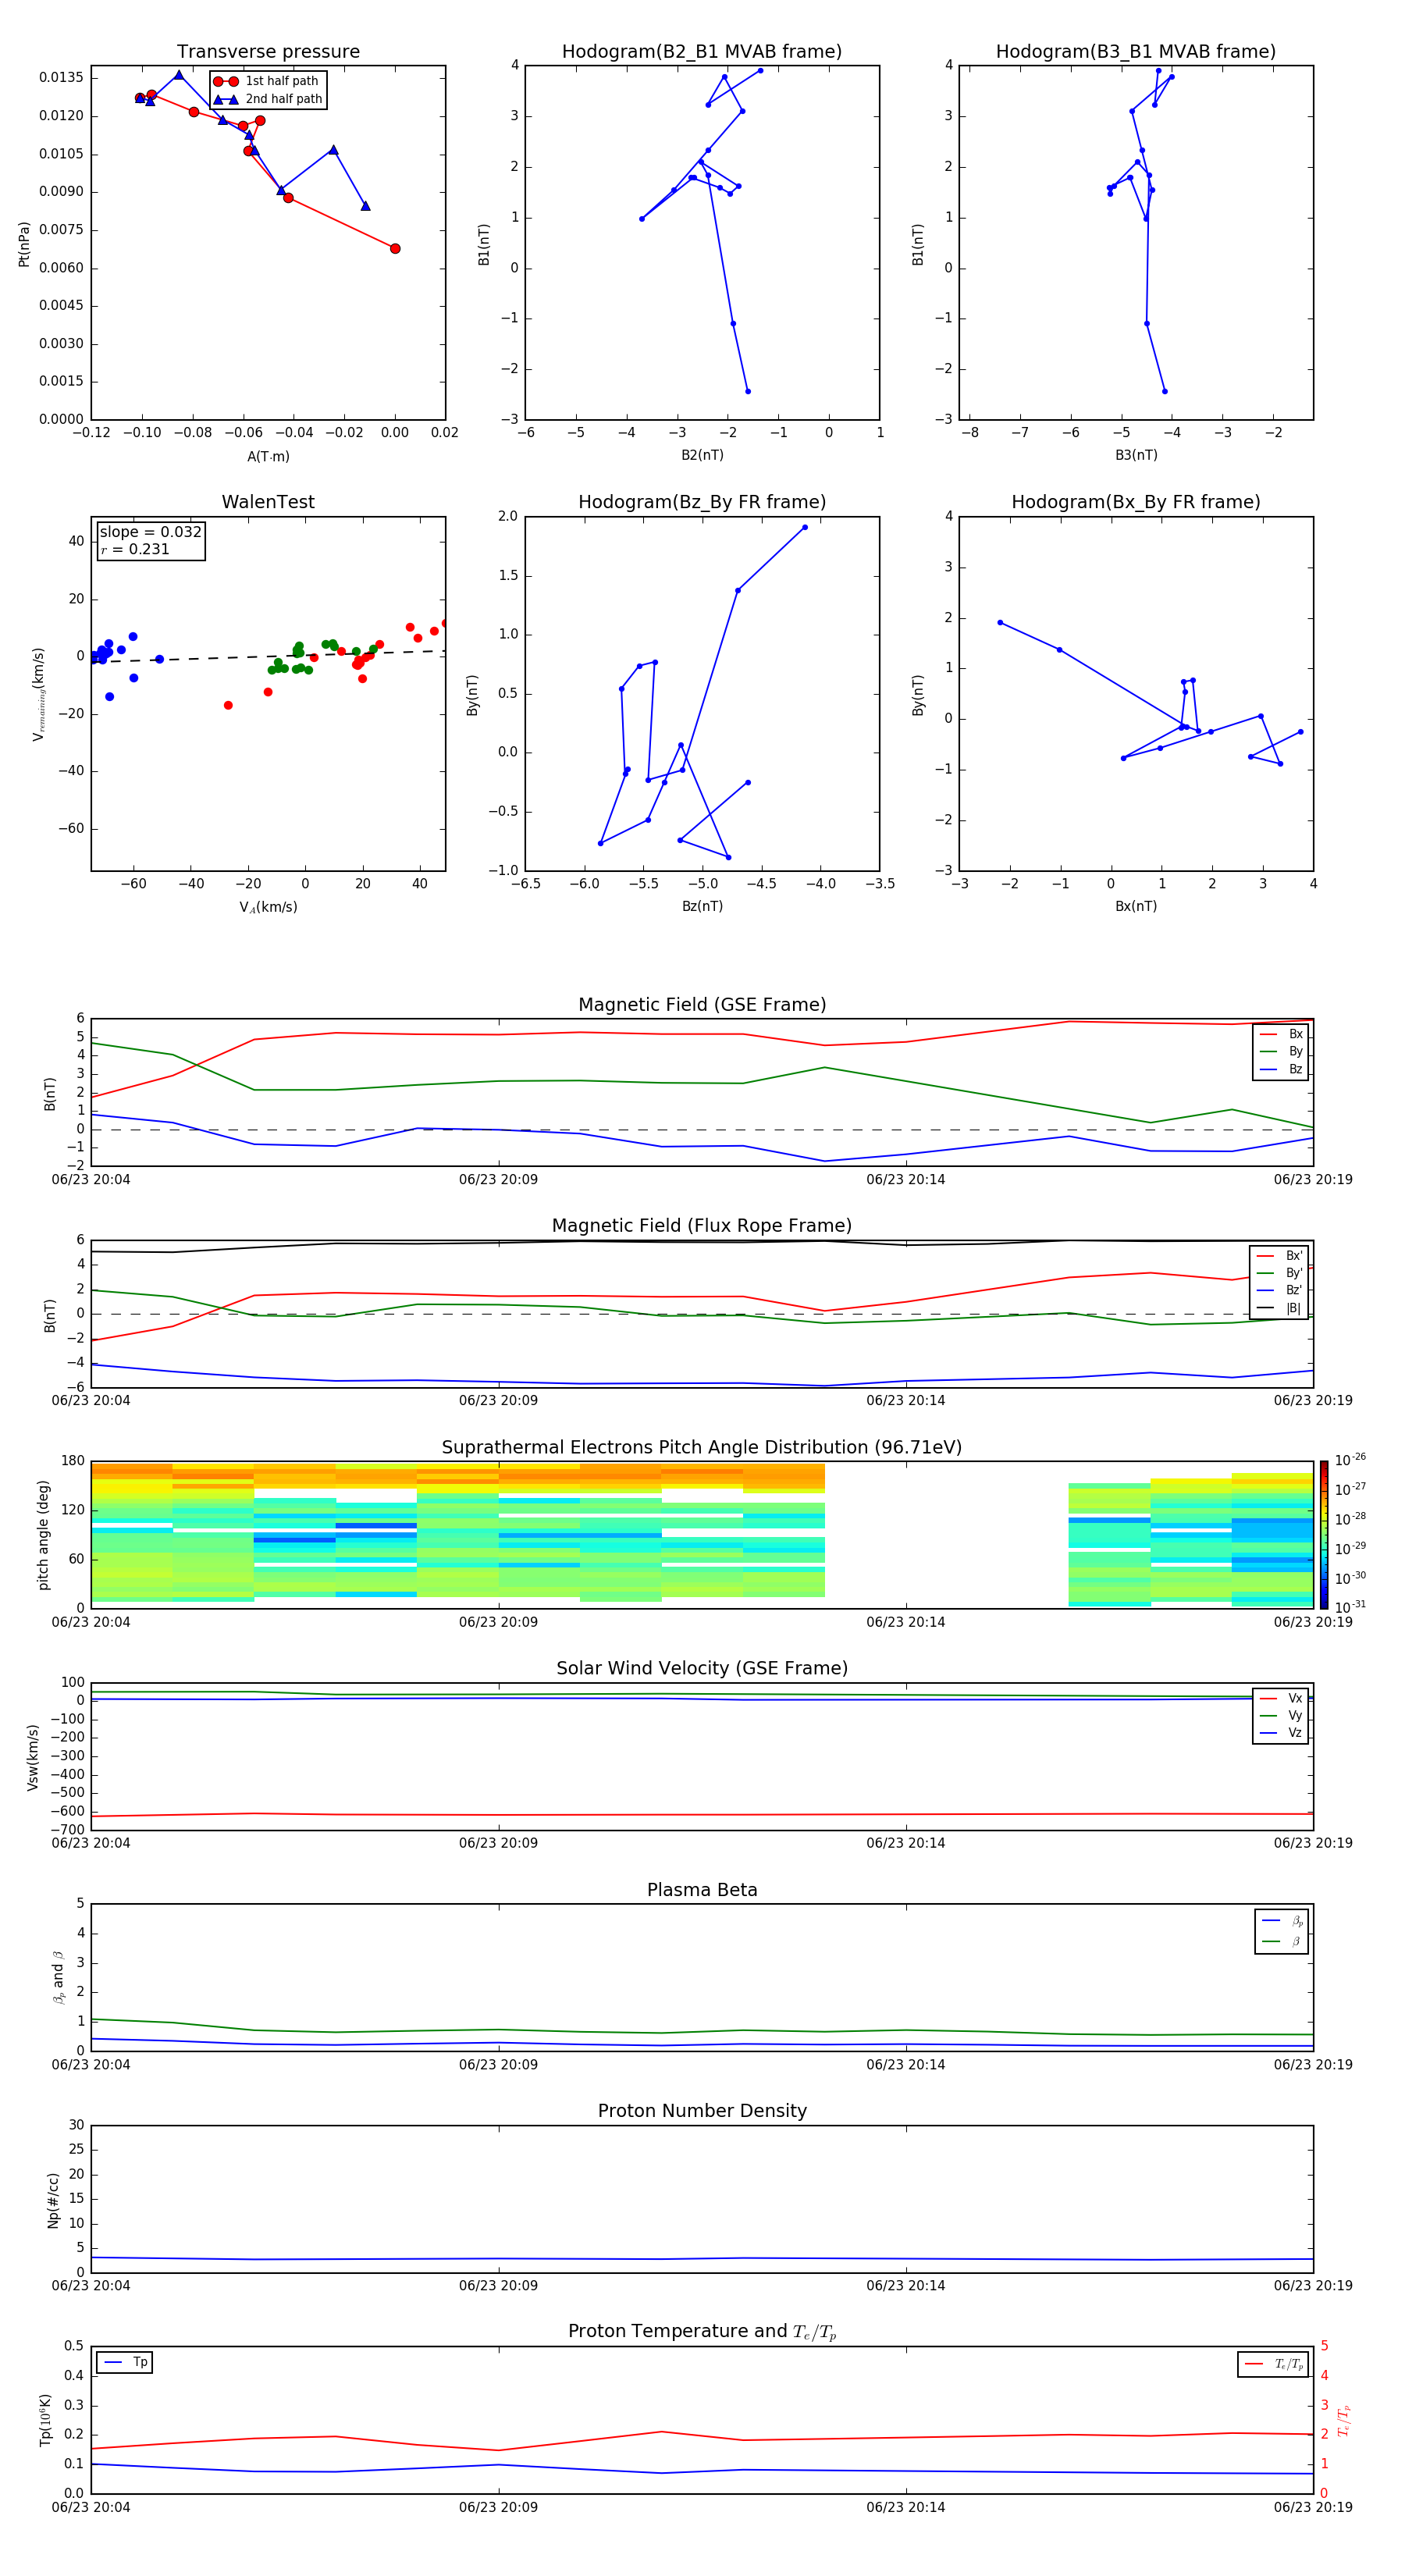
Task: Select the 'slope = 0.032' annotation
Action: tap(151, 532)
